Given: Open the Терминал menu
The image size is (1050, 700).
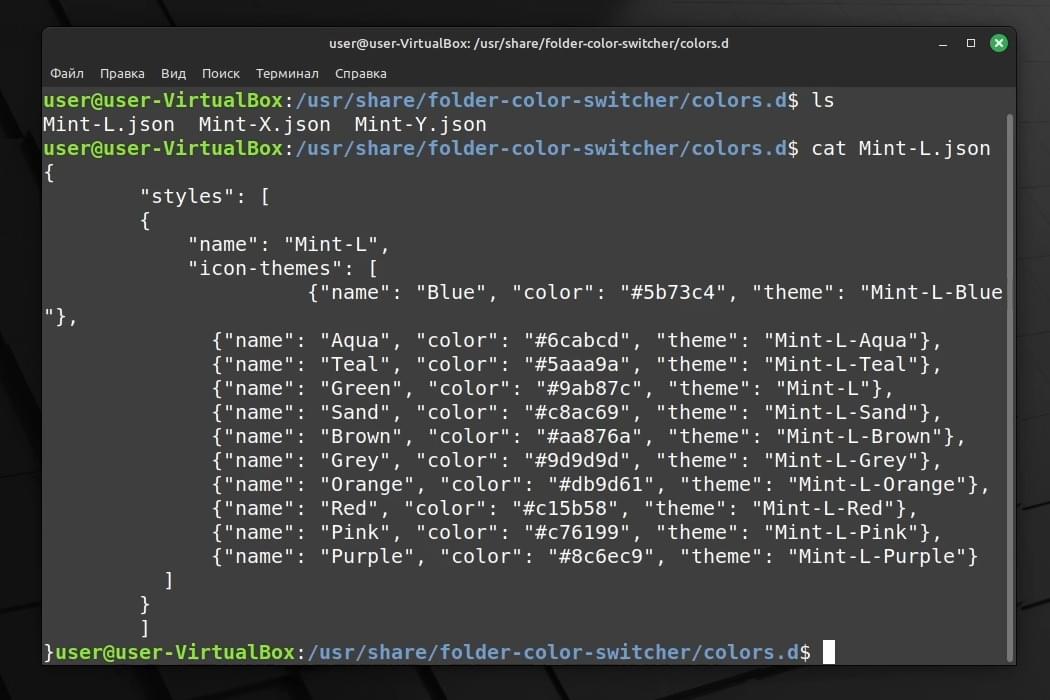Looking at the screenshot, I should click(x=287, y=74).
